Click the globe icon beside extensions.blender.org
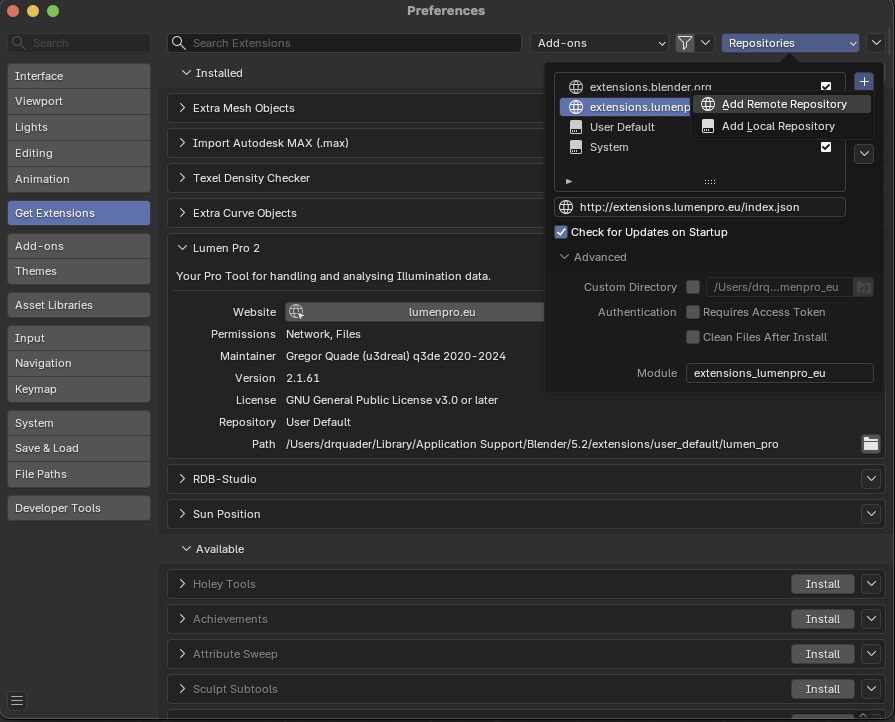This screenshot has width=895, height=722. [575, 87]
